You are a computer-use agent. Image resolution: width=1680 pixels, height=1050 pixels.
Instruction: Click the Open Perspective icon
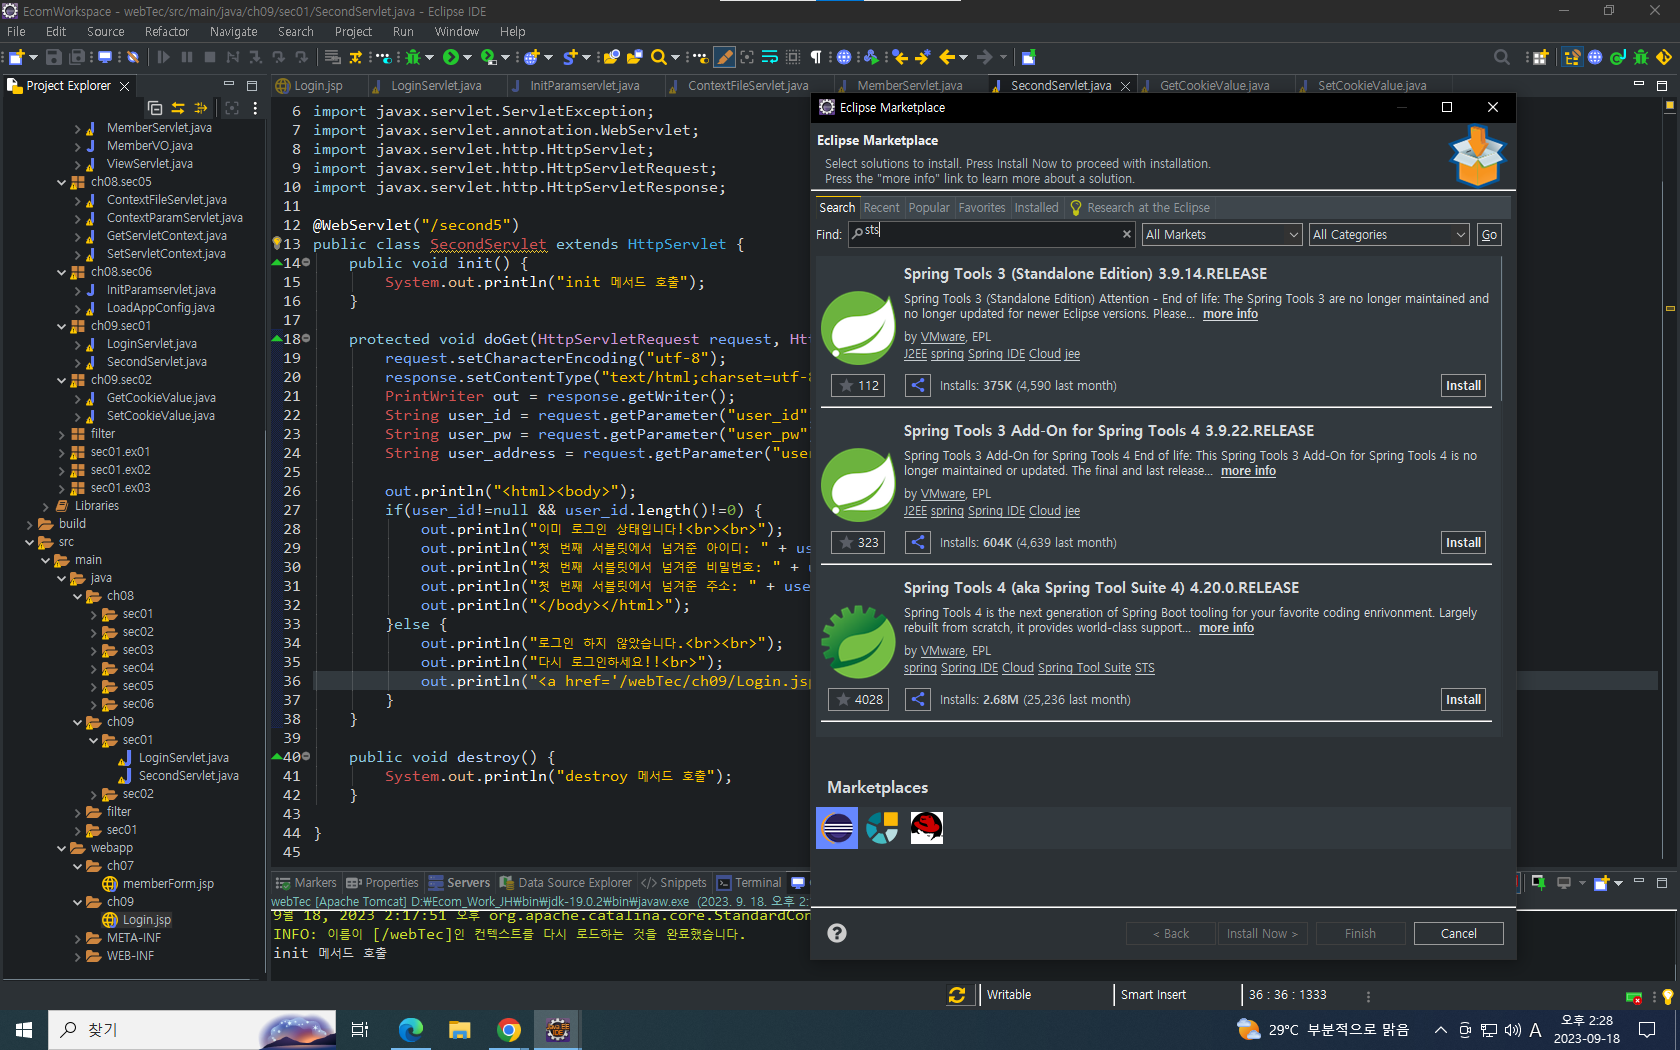[x=1540, y=57]
